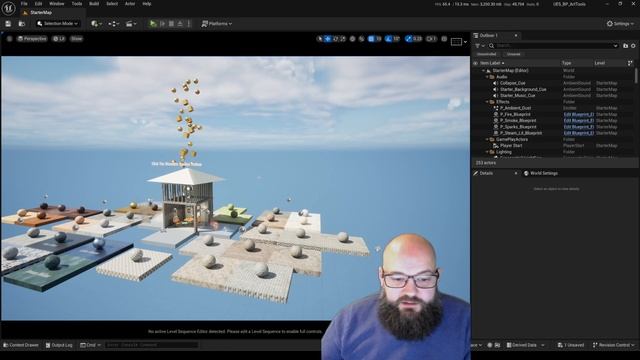Screen dimensions: 640x360
Task: Select the P_Ambient_Dust actor row
Action: tap(553, 108)
